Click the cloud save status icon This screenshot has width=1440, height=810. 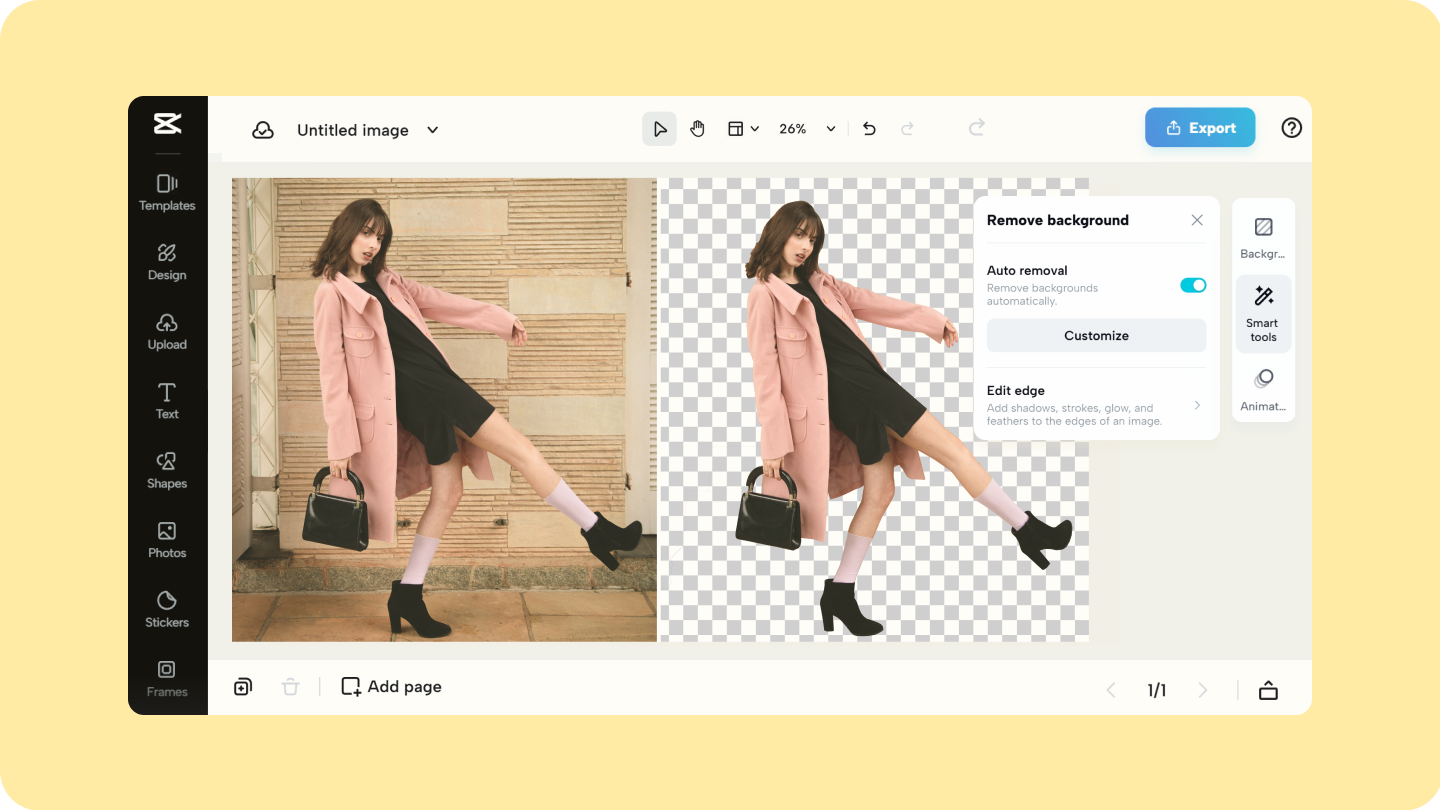pos(263,130)
